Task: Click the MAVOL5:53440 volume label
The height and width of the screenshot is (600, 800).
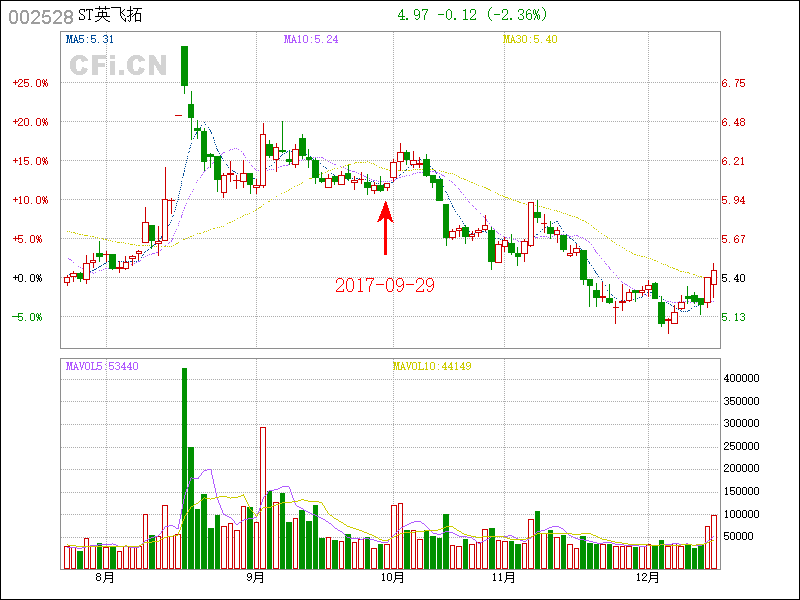Action: [102, 366]
